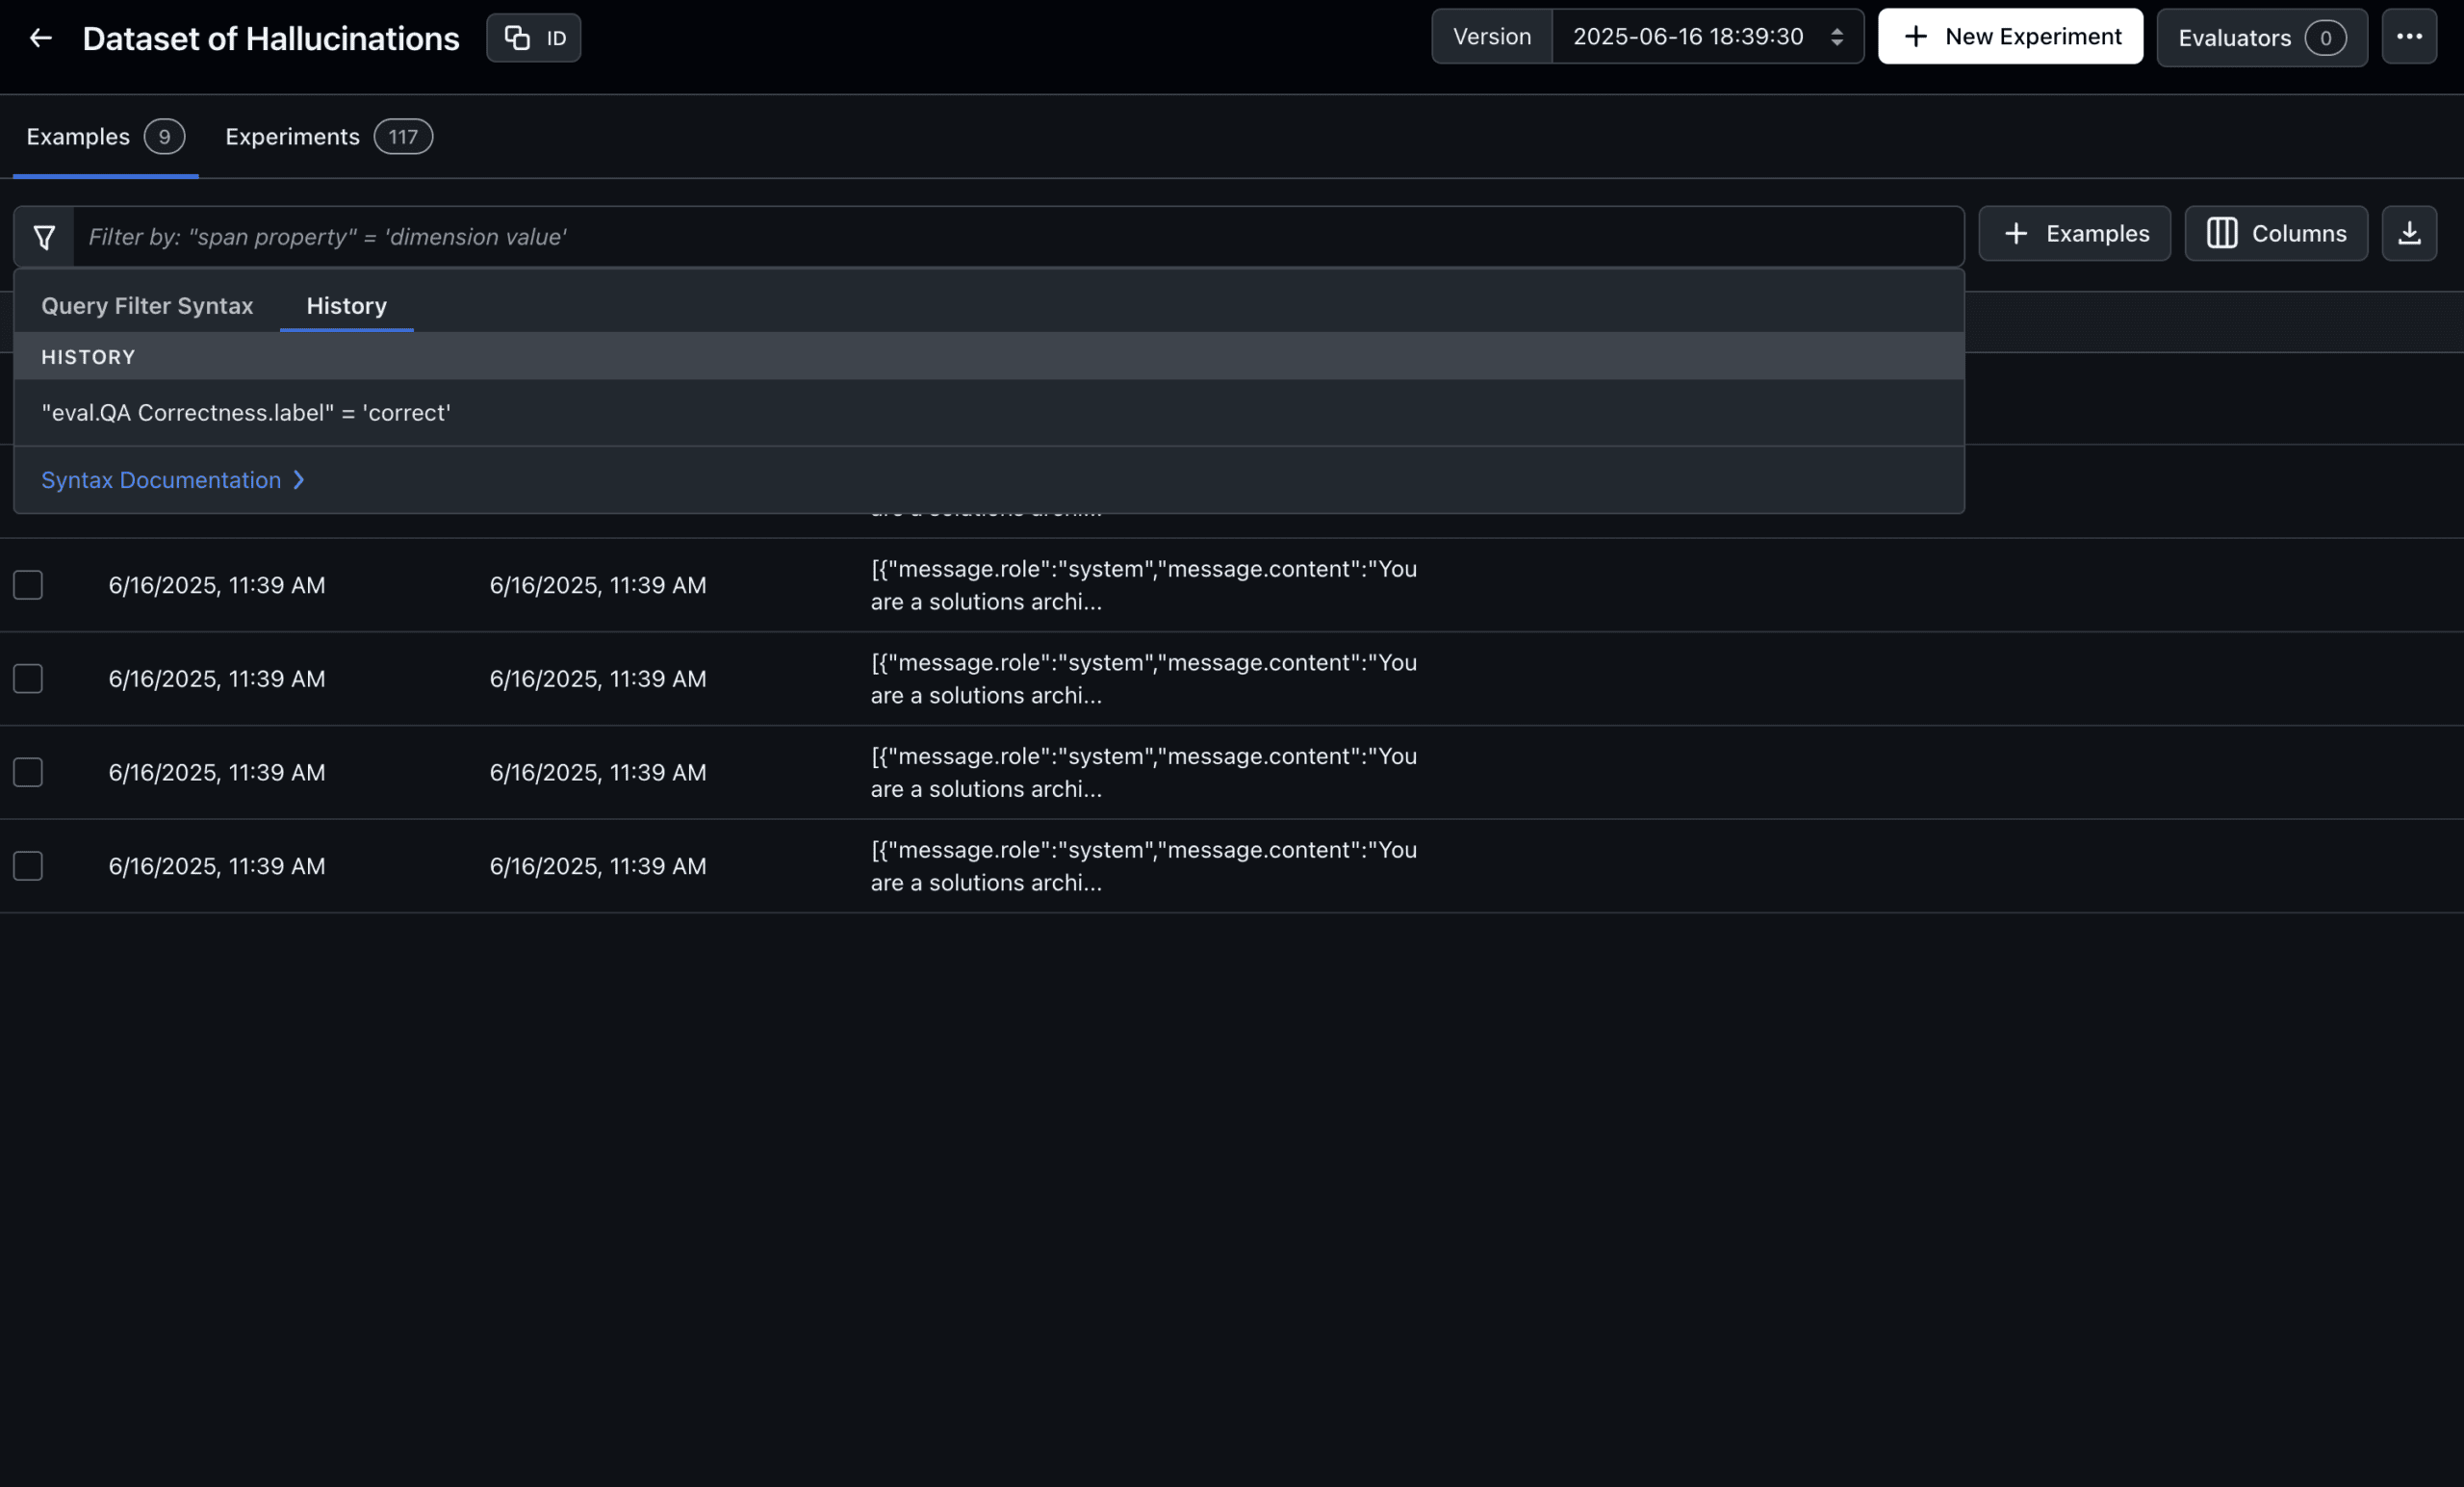The width and height of the screenshot is (2464, 1487).
Task: Switch to Query Filter Syntax tab
Action: [x=147, y=306]
